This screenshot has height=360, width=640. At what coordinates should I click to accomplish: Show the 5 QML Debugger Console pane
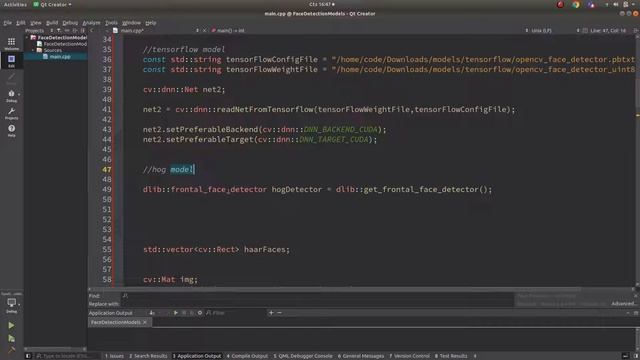point(303,356)
